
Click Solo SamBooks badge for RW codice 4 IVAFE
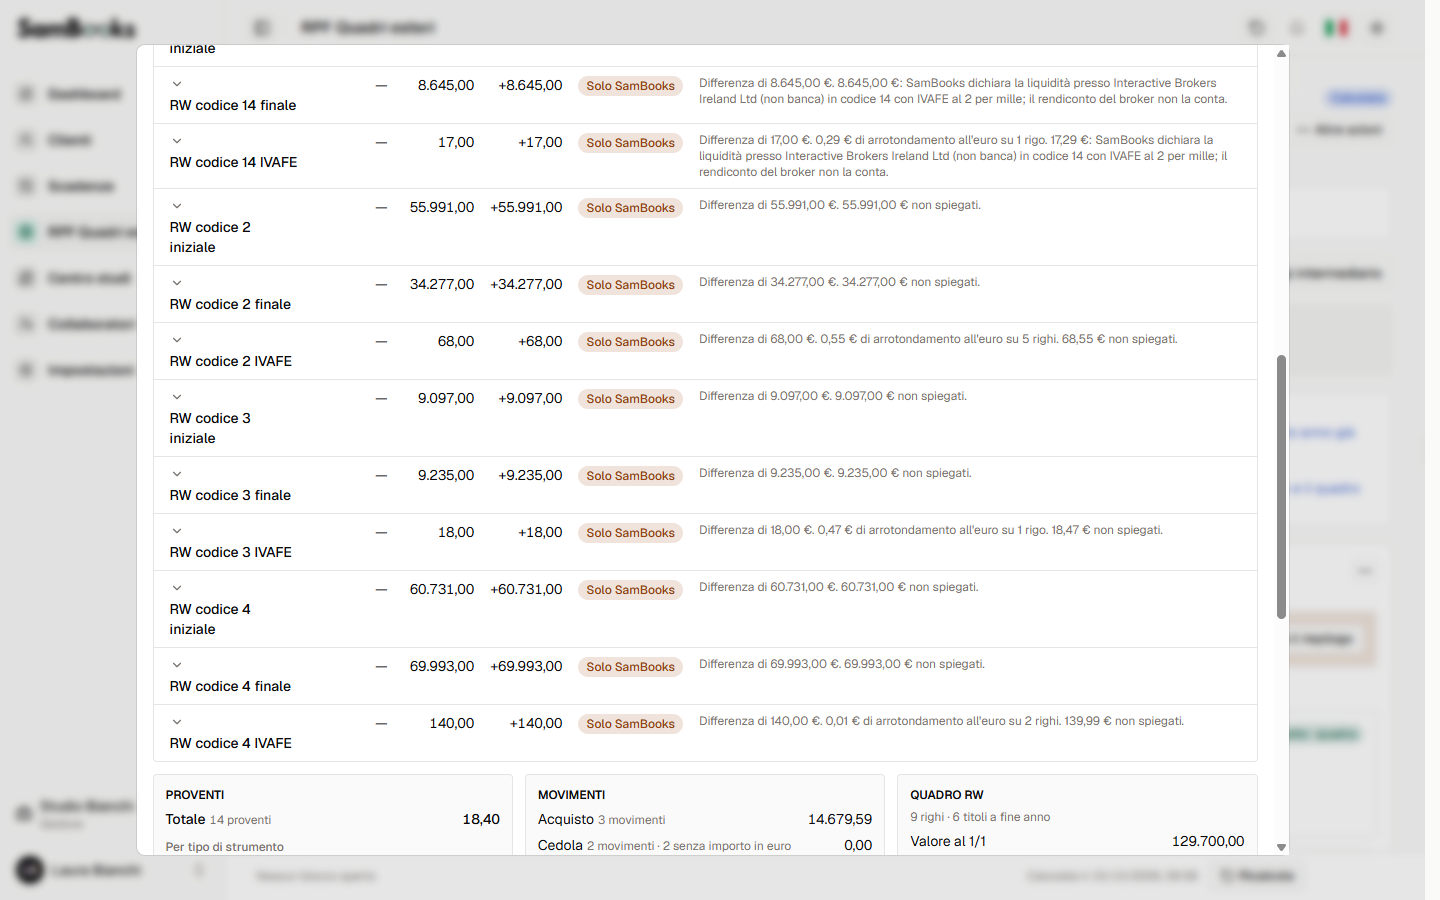[x=630, y=724]
